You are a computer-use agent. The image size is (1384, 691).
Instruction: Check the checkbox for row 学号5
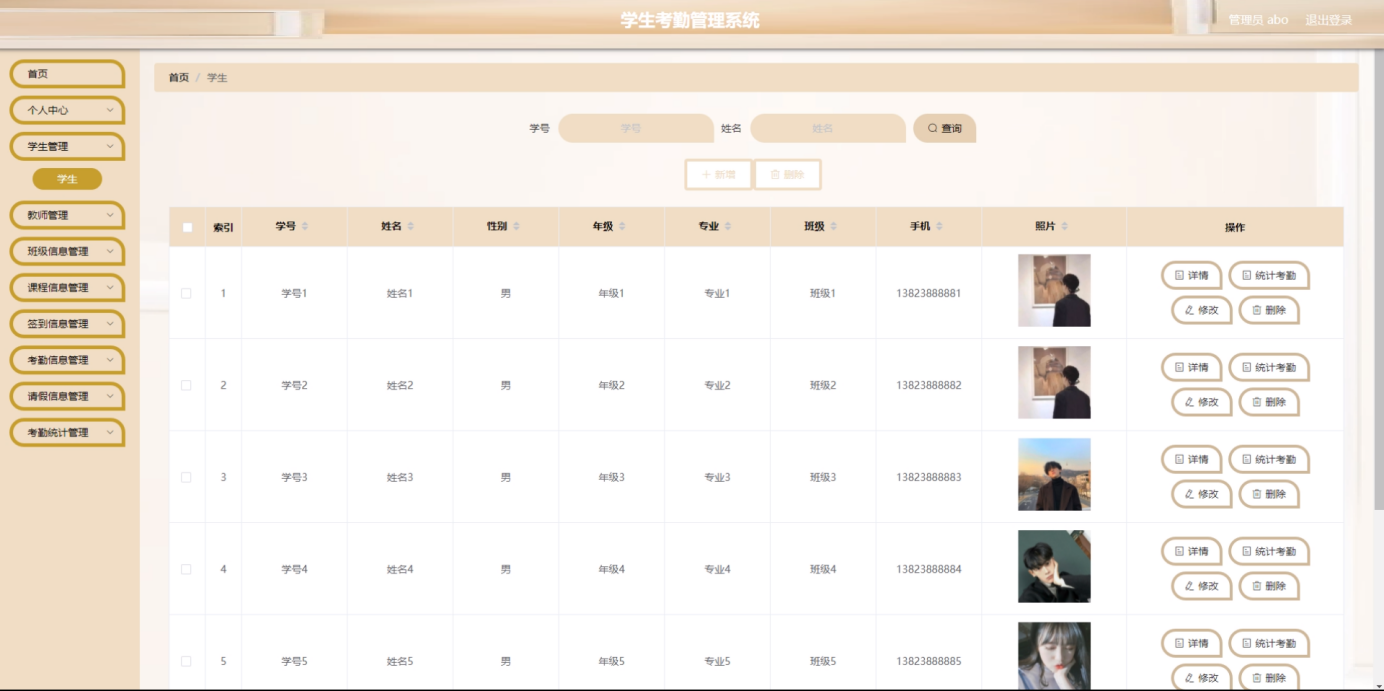point(186,661)
